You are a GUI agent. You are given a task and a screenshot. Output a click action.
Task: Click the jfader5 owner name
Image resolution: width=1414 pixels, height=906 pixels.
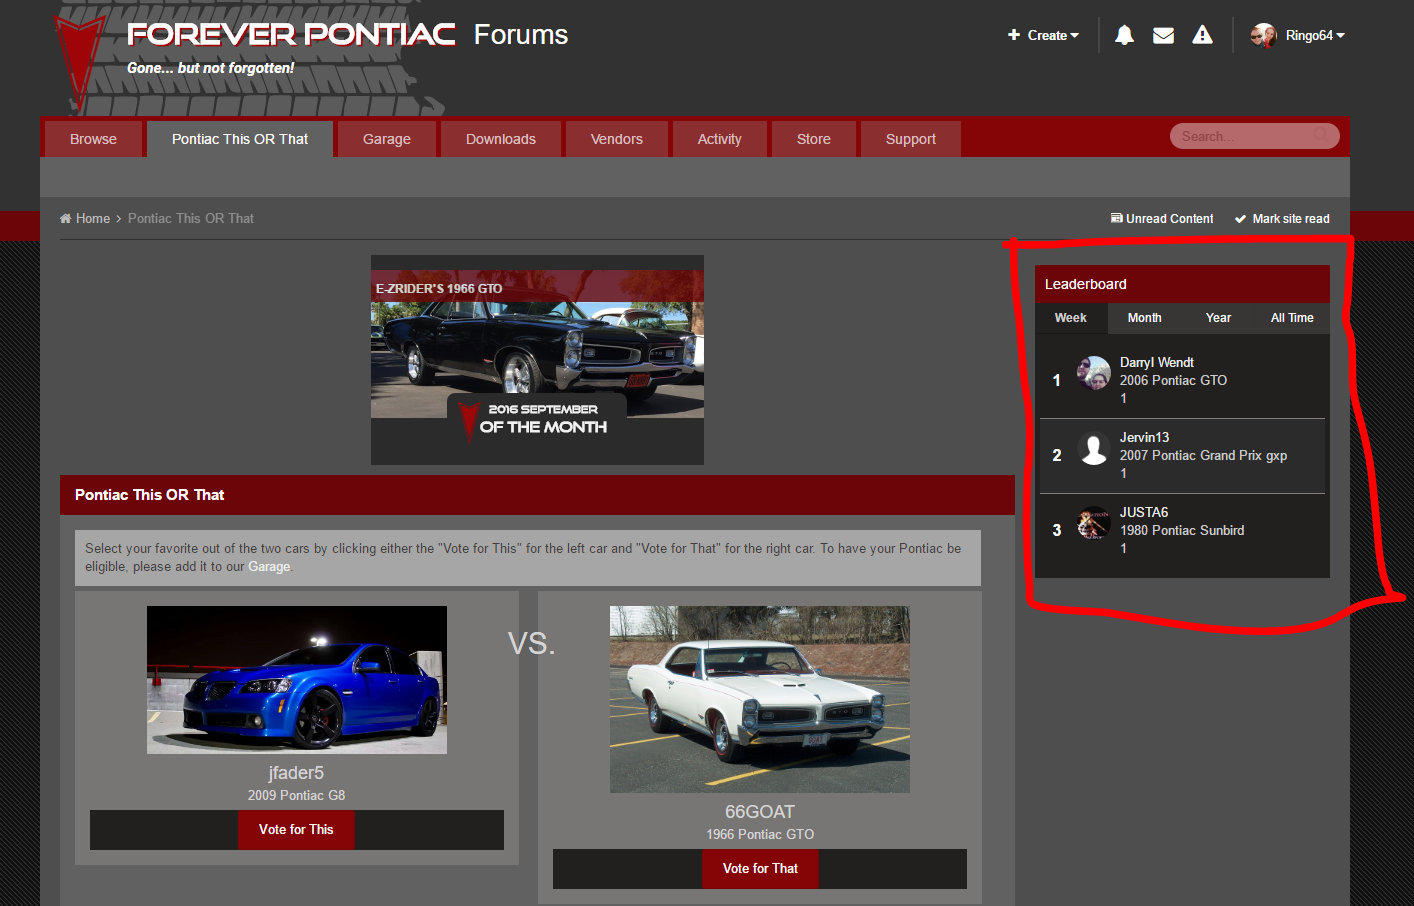(x=296, y=773)
